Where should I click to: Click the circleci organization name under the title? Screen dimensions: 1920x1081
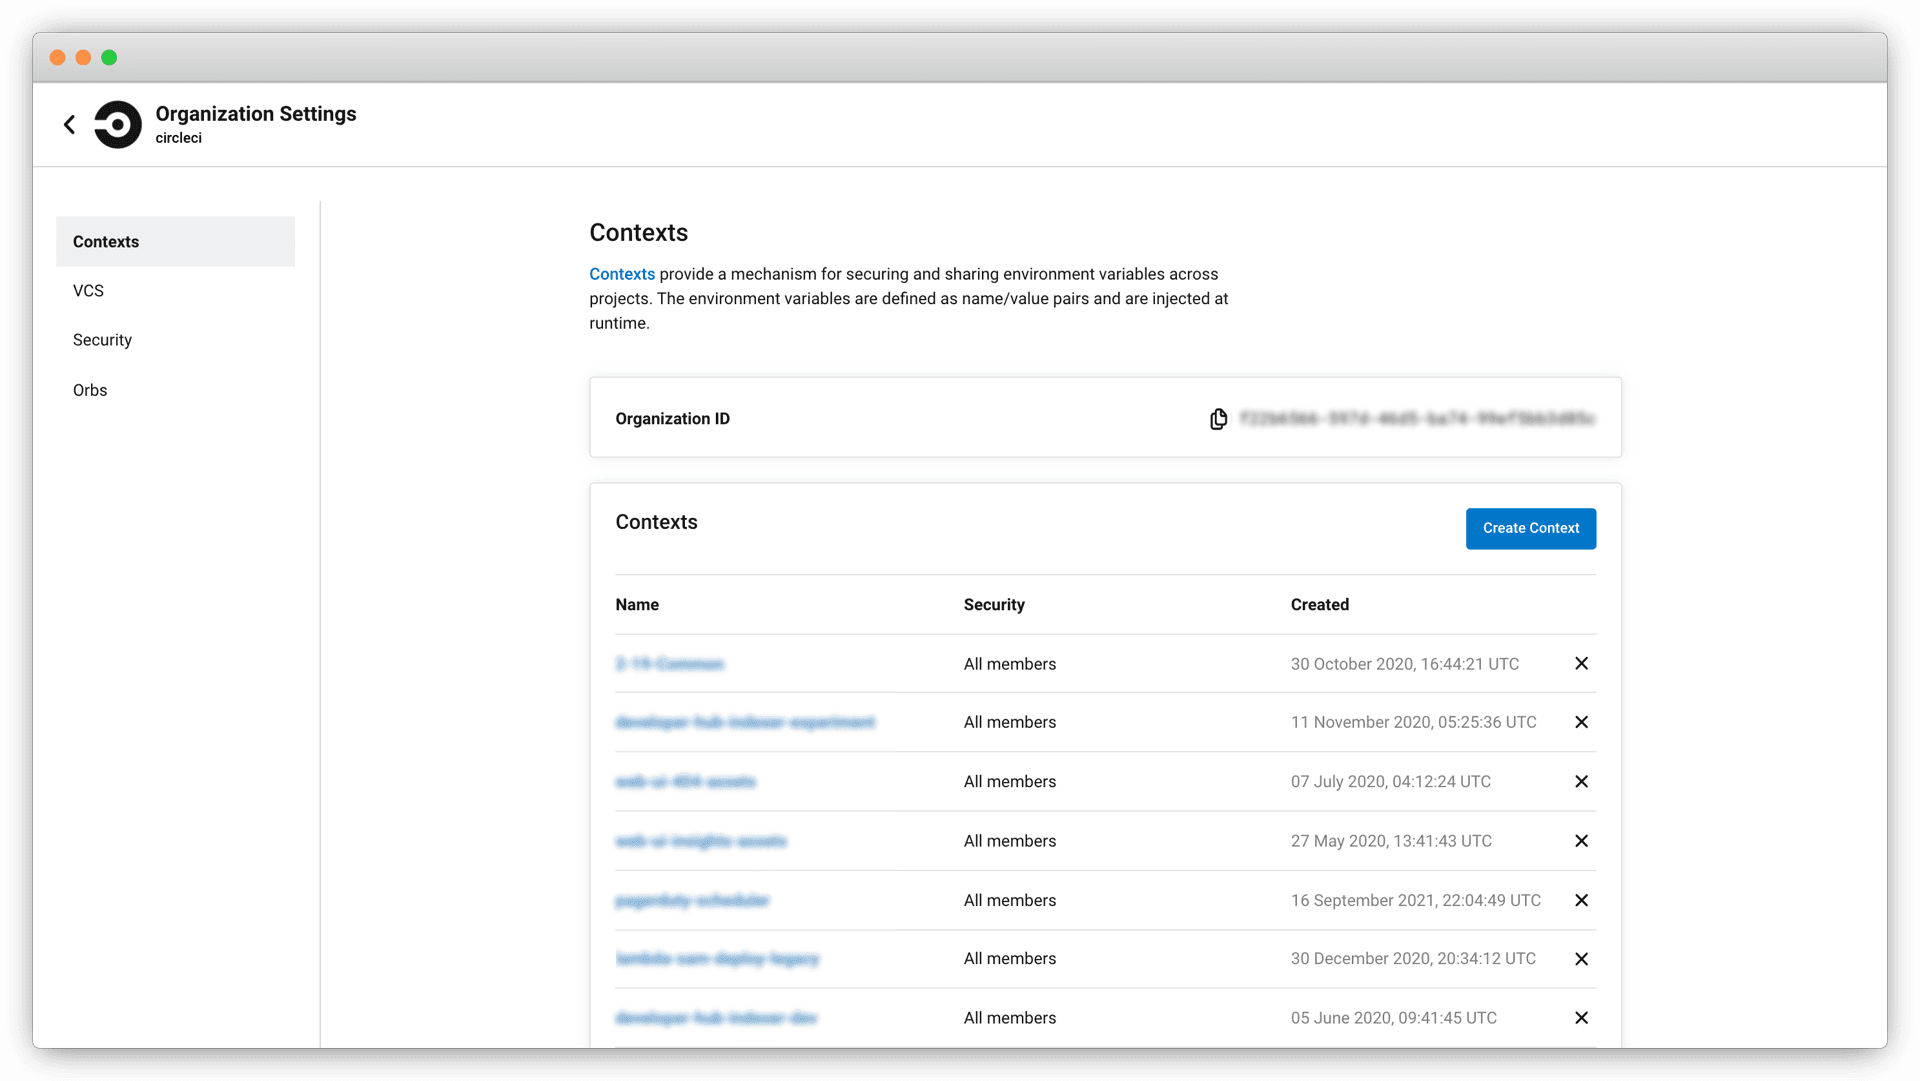pyautogui.click(x=178, y=138)
